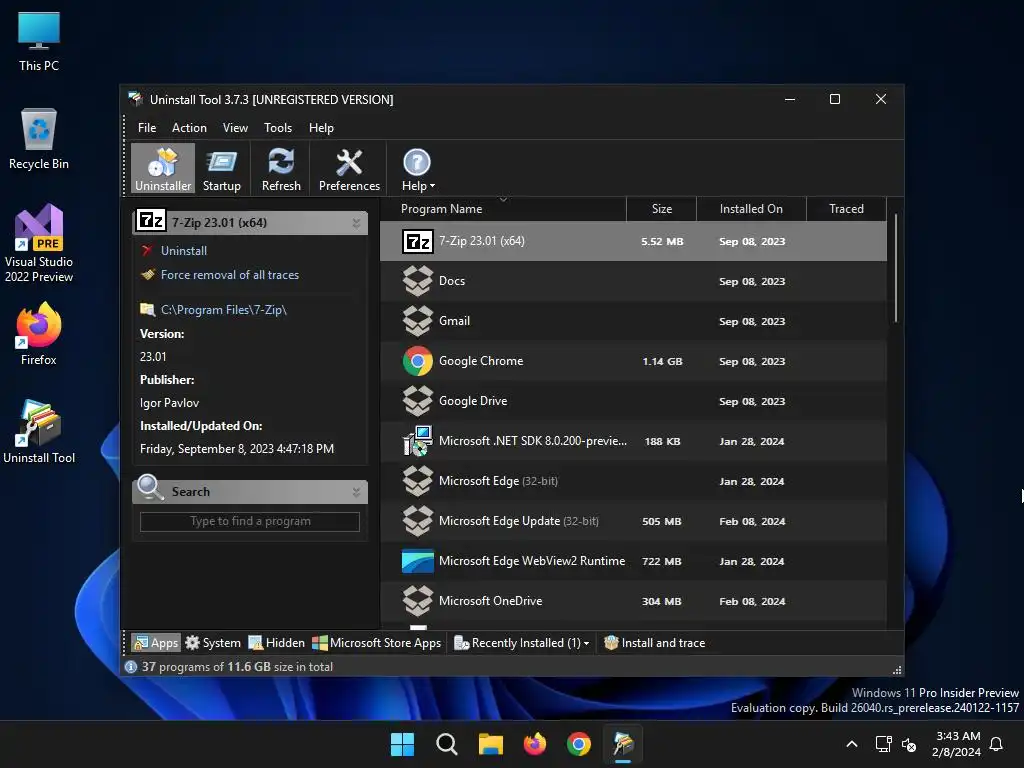This screenshot has height=768, width=1024.
Task: Select the Uninstall Tool desktop shortcut
Action: click(x=39, y=432)
